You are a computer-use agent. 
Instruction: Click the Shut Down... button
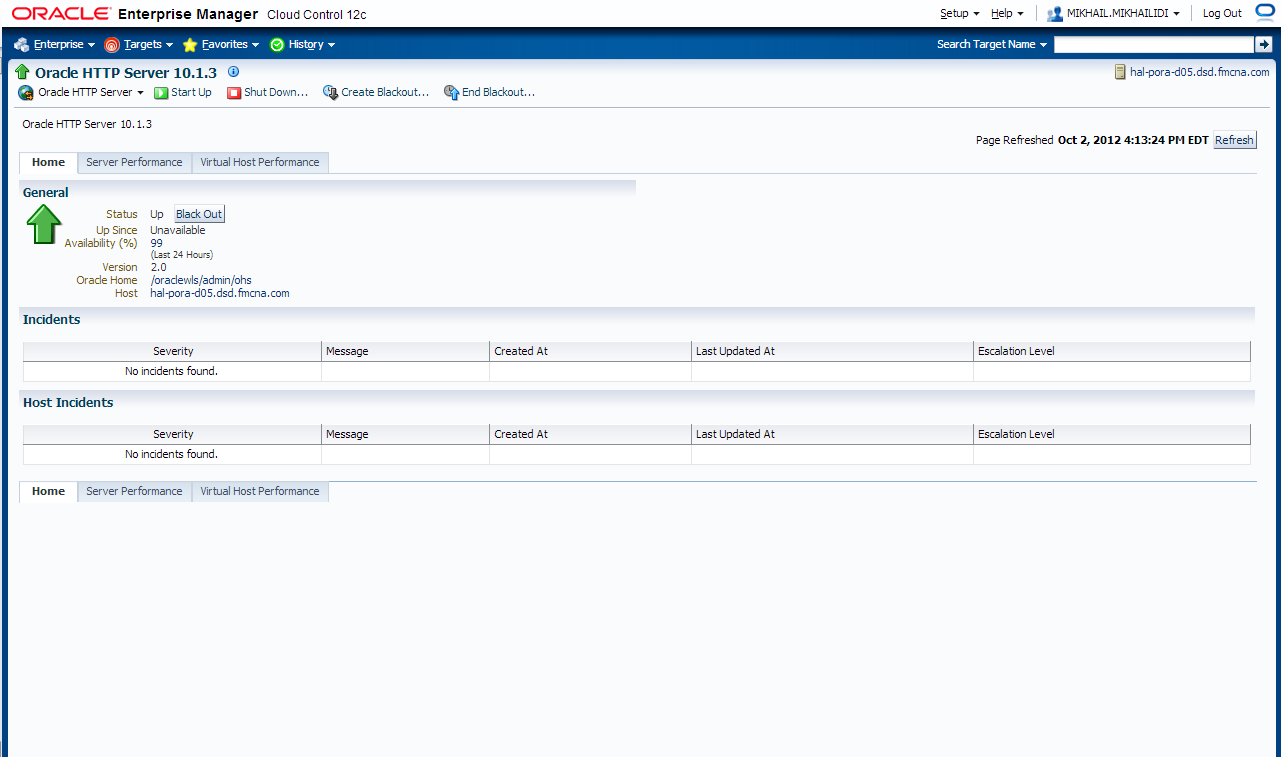(267, 92)
